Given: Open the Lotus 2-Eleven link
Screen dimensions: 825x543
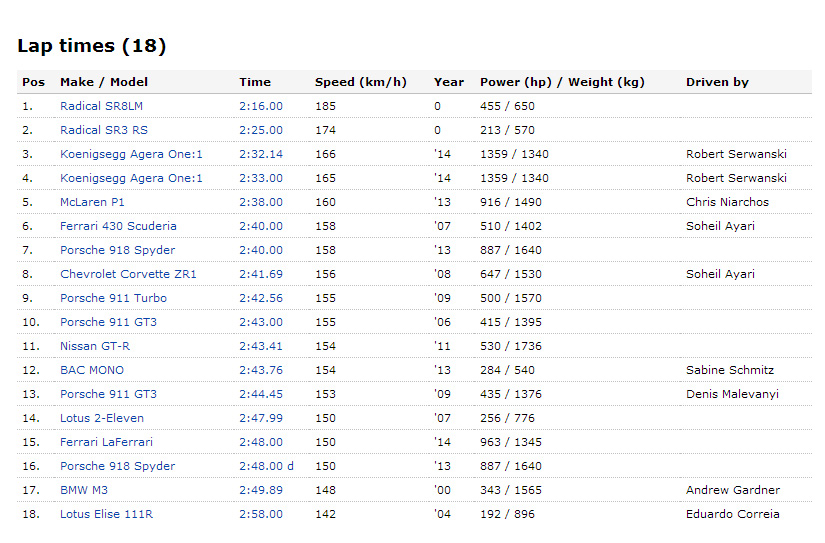Looking at the screenshot, I should [x=102, y=418].
